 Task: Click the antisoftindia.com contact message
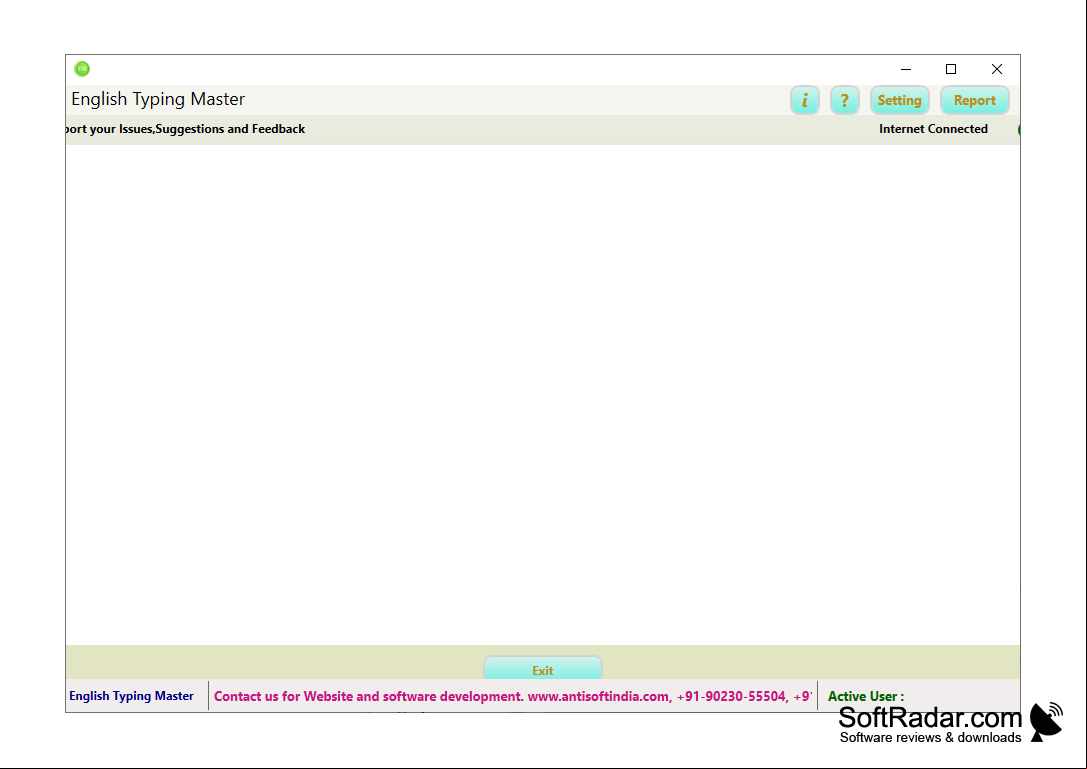click(512, 696)
